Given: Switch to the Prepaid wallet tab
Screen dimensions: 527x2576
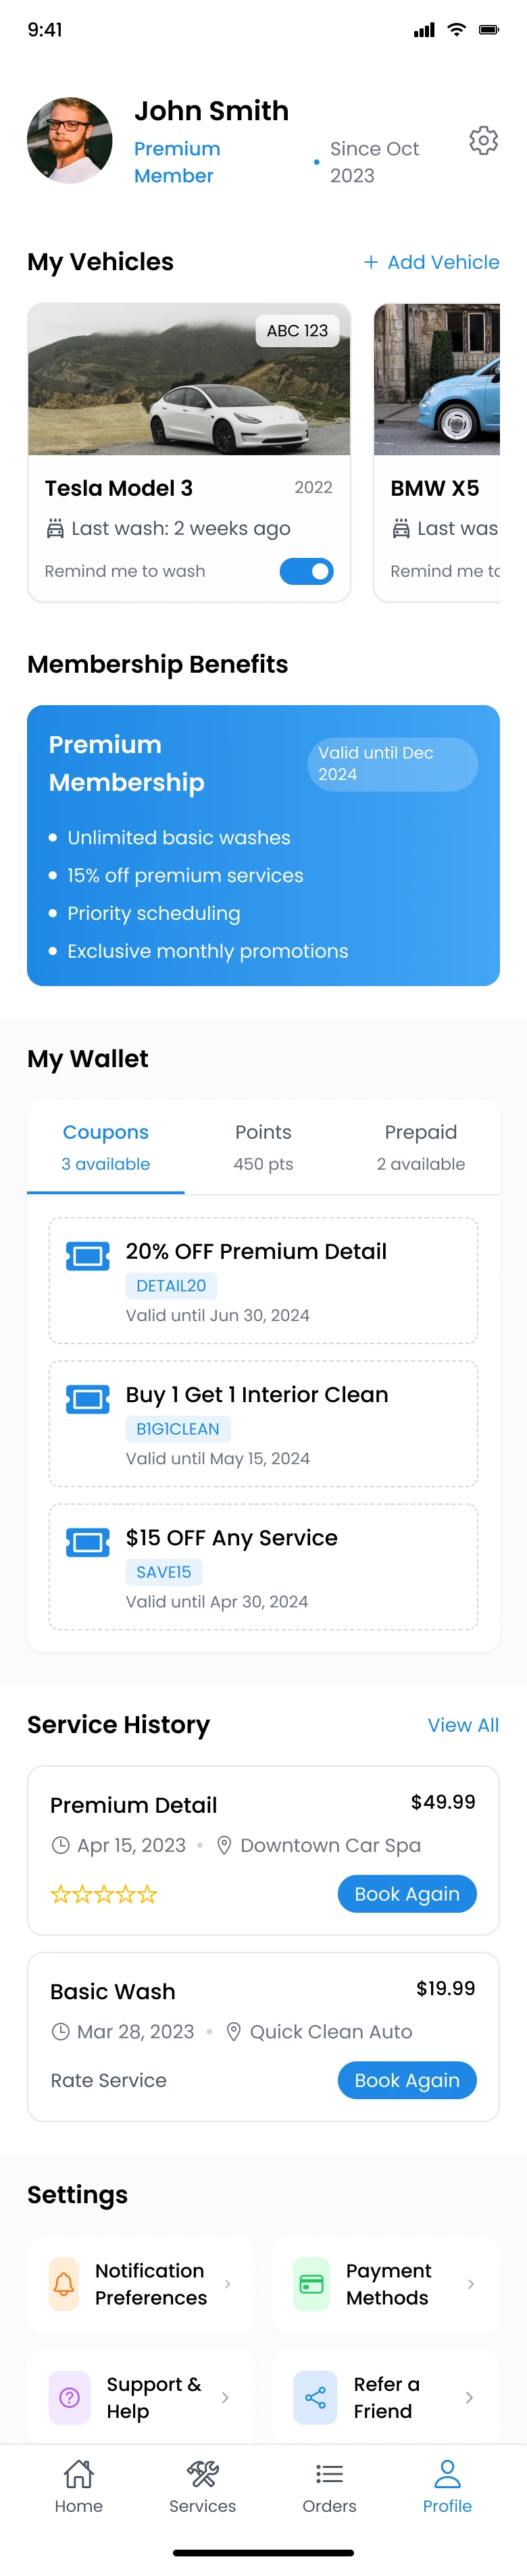Looking at the screenshot, I should [x=420, y=1146].
